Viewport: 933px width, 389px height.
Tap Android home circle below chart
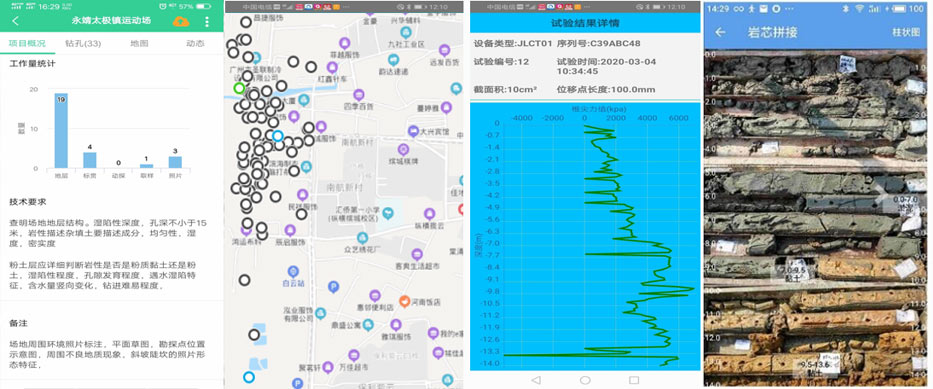pyautogui.click(x=585, y=379)
